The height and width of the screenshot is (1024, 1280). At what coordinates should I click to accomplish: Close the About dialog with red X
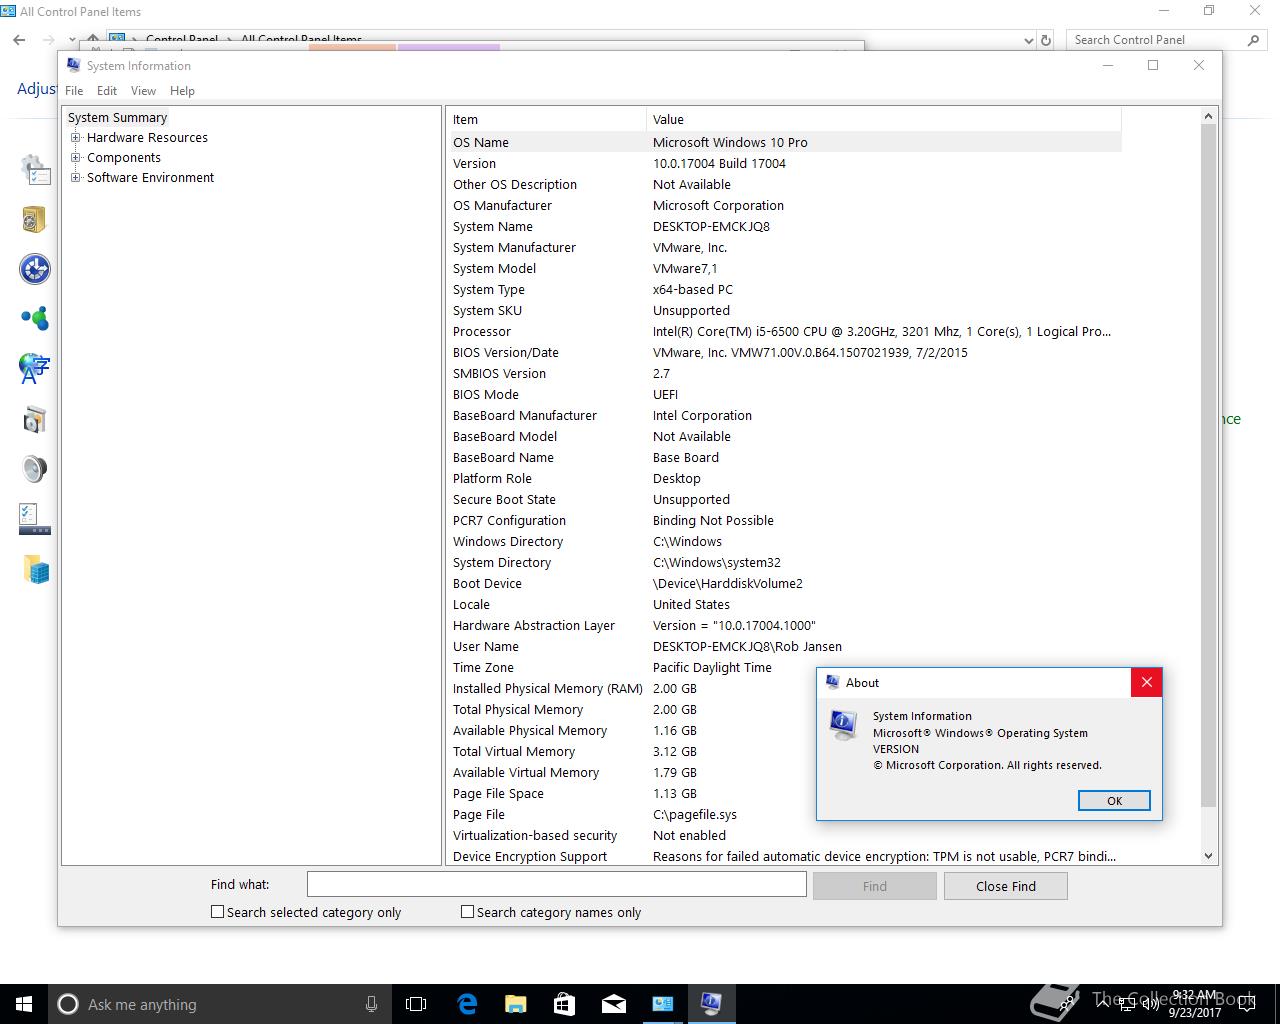click(1147, 682)
